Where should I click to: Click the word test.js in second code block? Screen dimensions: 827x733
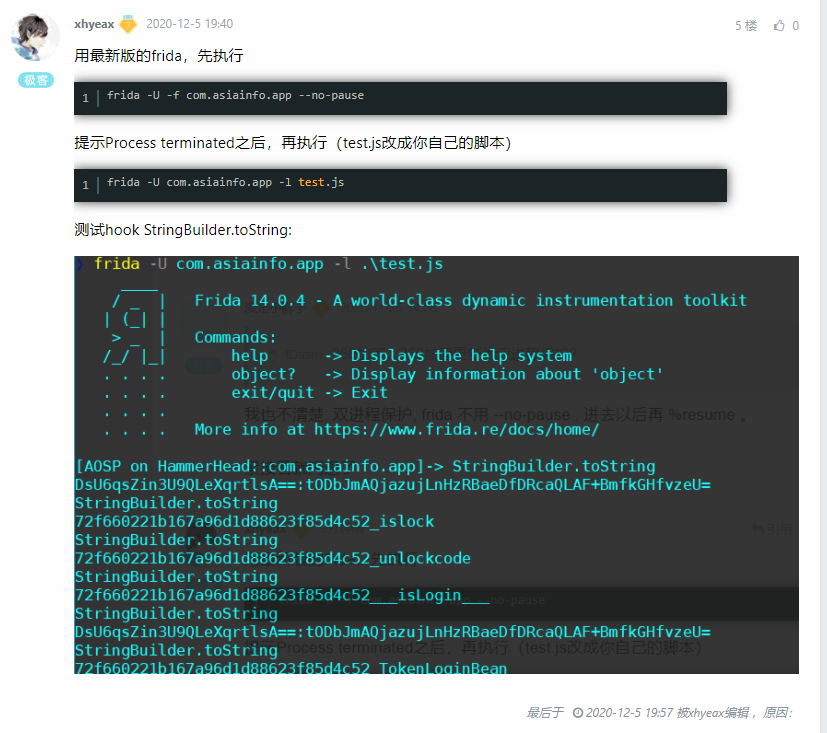321,182
